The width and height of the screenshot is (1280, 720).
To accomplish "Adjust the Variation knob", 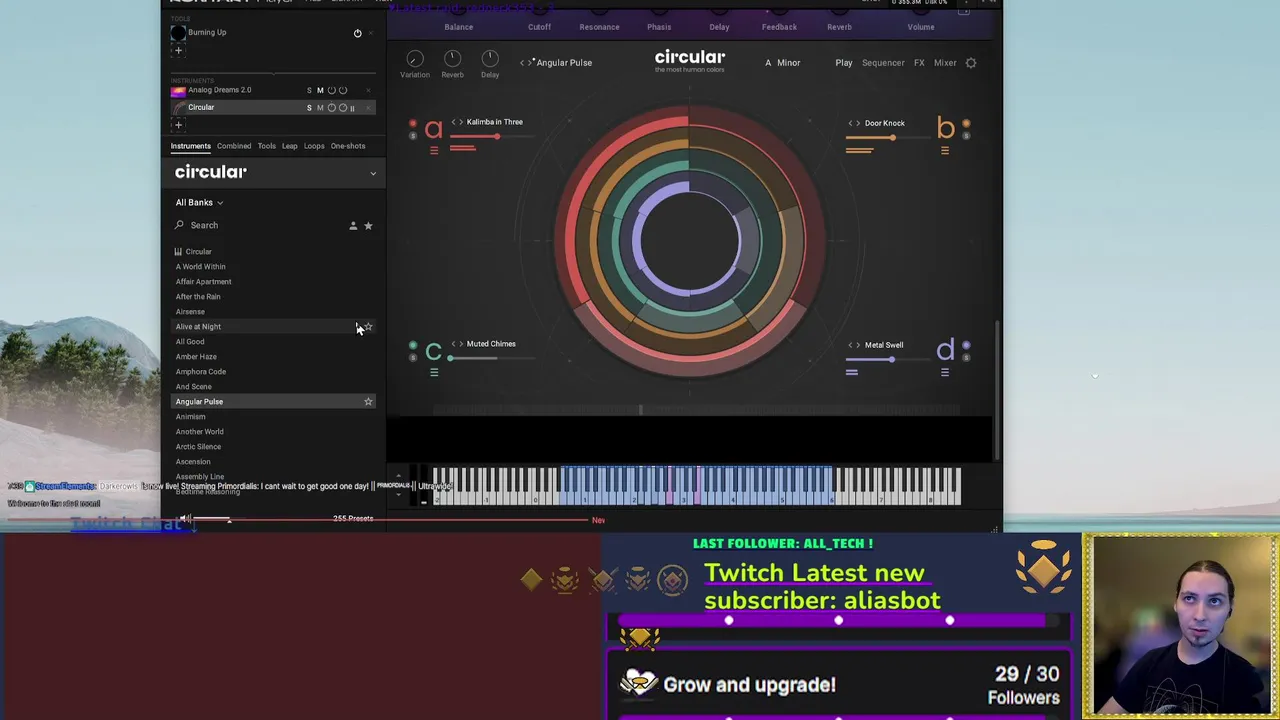I will click(415, 59).
